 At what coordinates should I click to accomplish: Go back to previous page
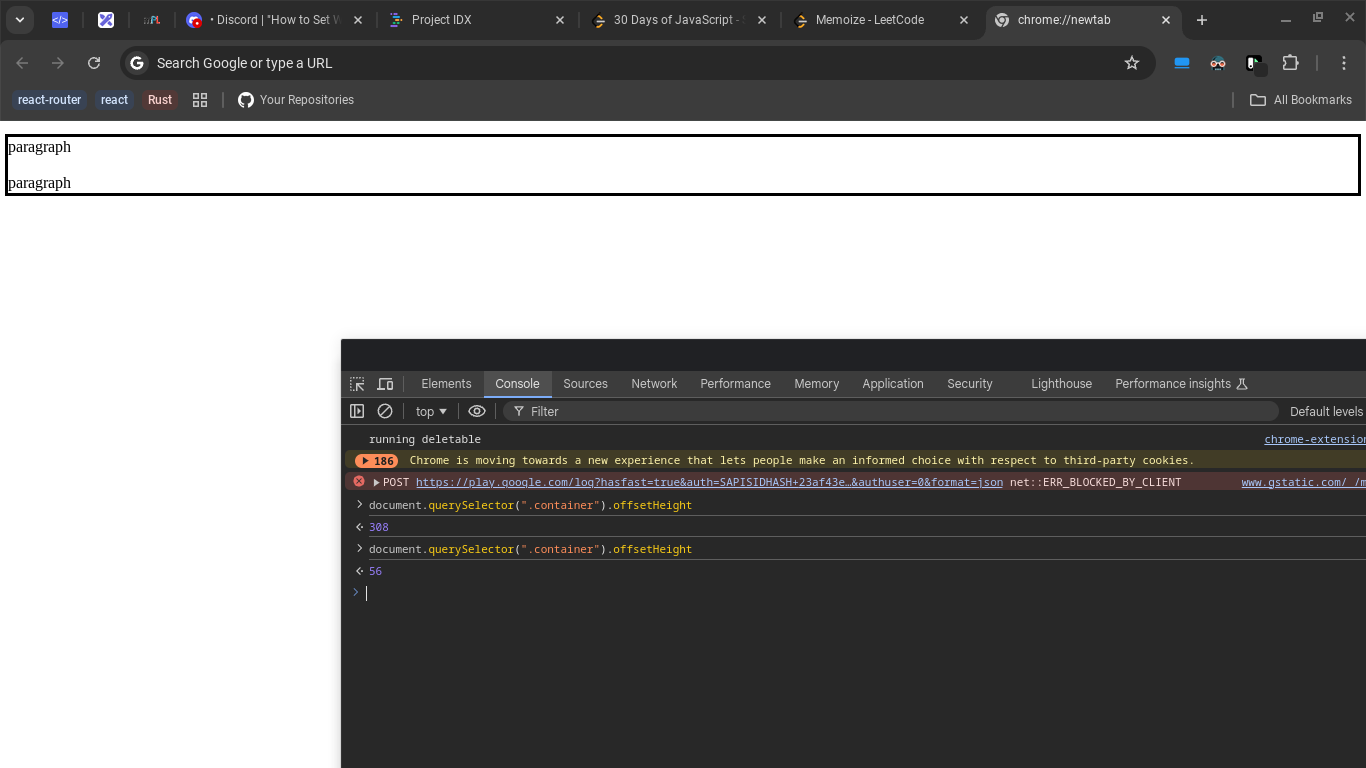tap(22, 63)
